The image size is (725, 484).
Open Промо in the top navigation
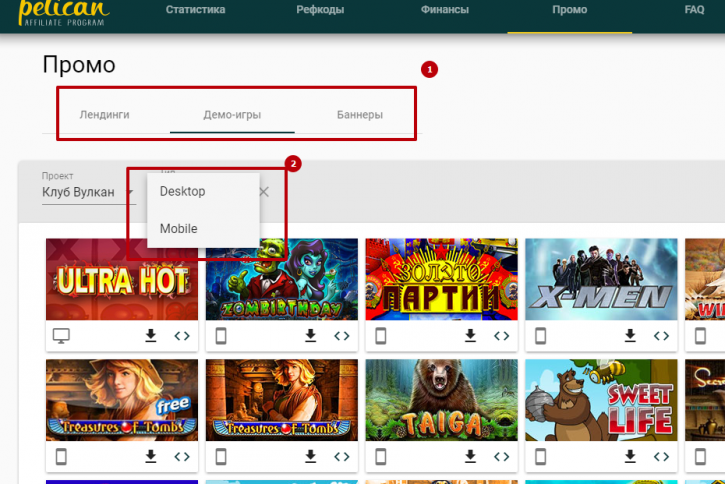coord(570,10)
